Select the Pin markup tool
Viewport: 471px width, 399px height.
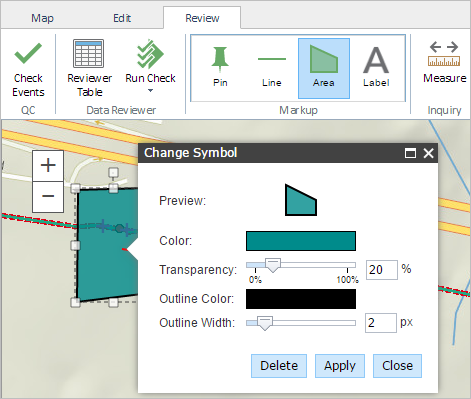(220, 68)
